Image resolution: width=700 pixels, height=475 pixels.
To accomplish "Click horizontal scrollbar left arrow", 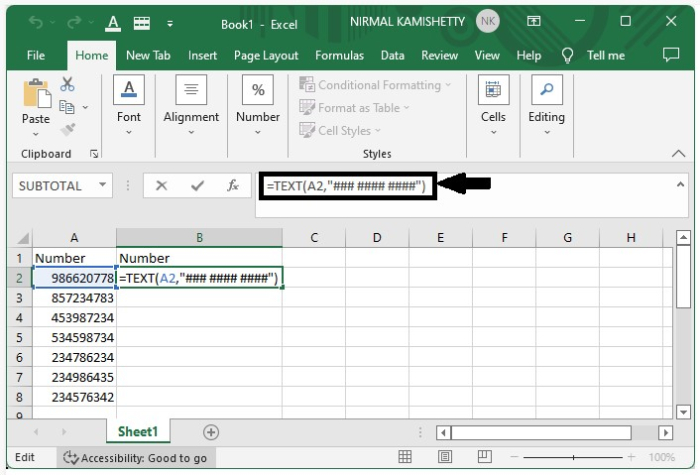I will 443,433.
